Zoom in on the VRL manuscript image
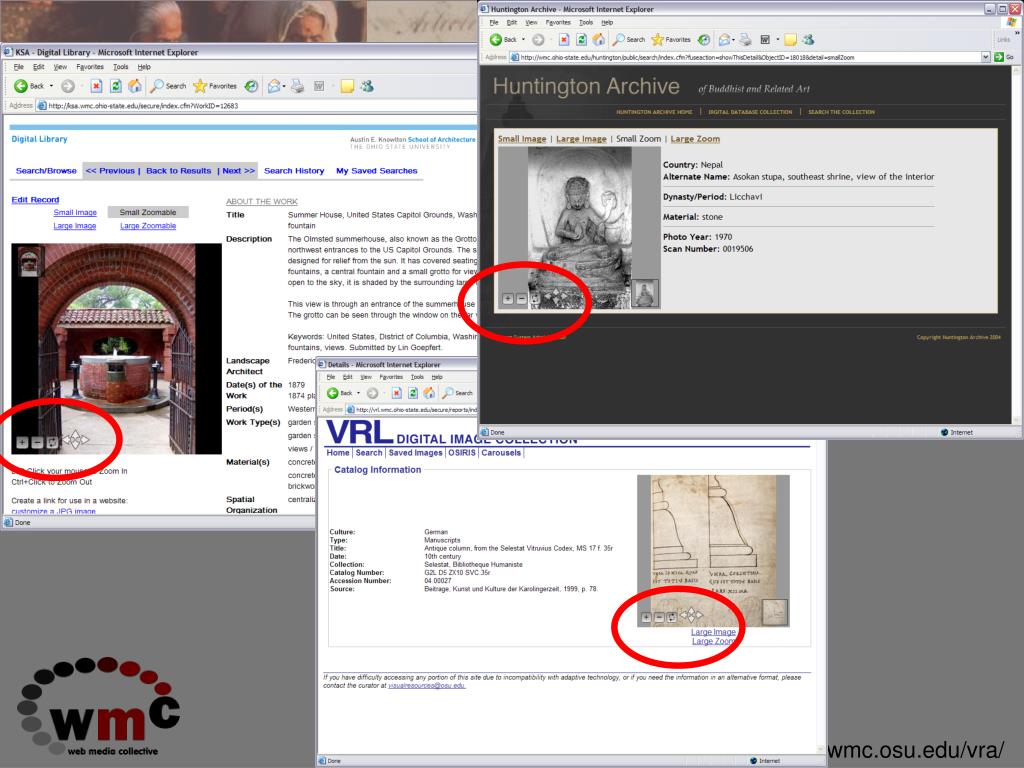The width and height of the screenshot is (1024, 768). [646, 617]
